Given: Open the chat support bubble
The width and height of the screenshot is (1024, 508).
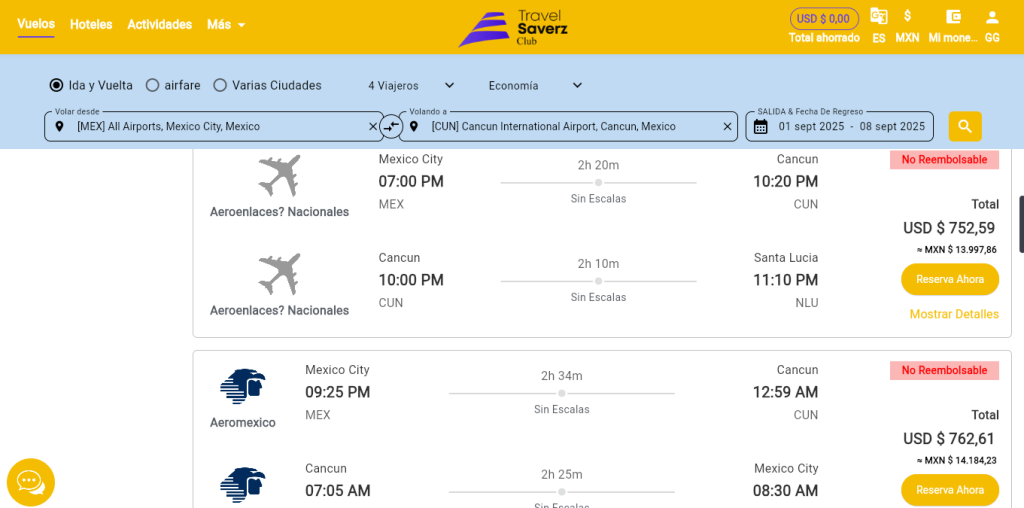Looking at the screenshot, I should pyautogui.click(x=31, y=483).
